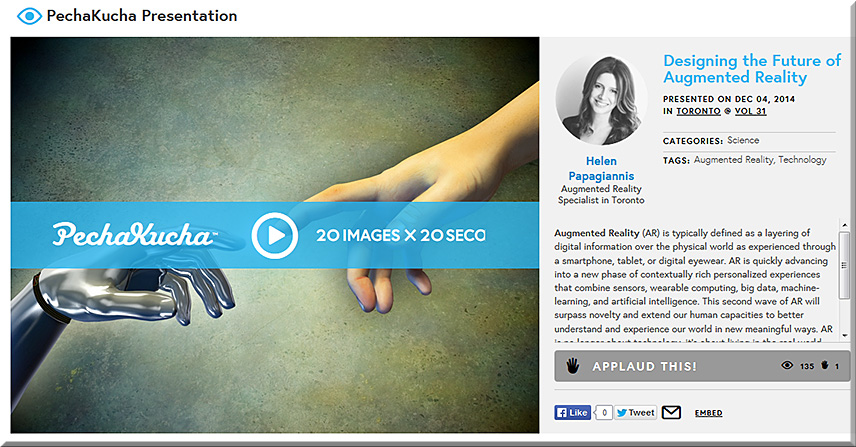
Task: Click the blue eye icon beside PechaKucha Presentation
Action: pos(29,16)
